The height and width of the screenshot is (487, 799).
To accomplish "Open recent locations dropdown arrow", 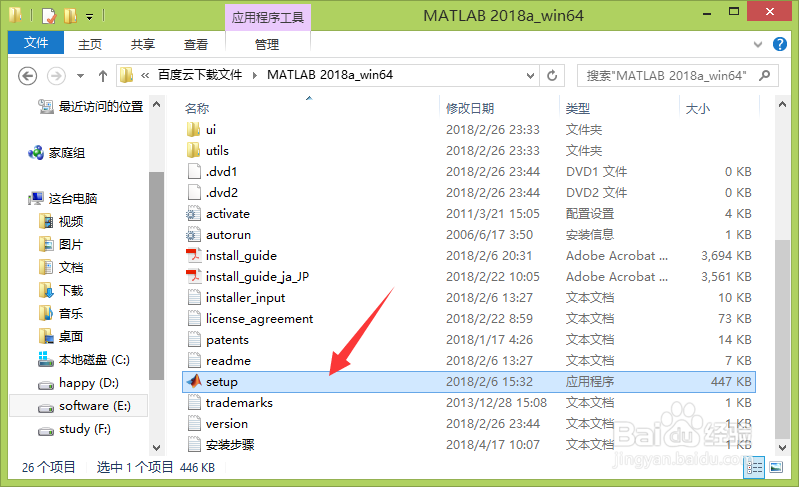I will pos(80,76).
